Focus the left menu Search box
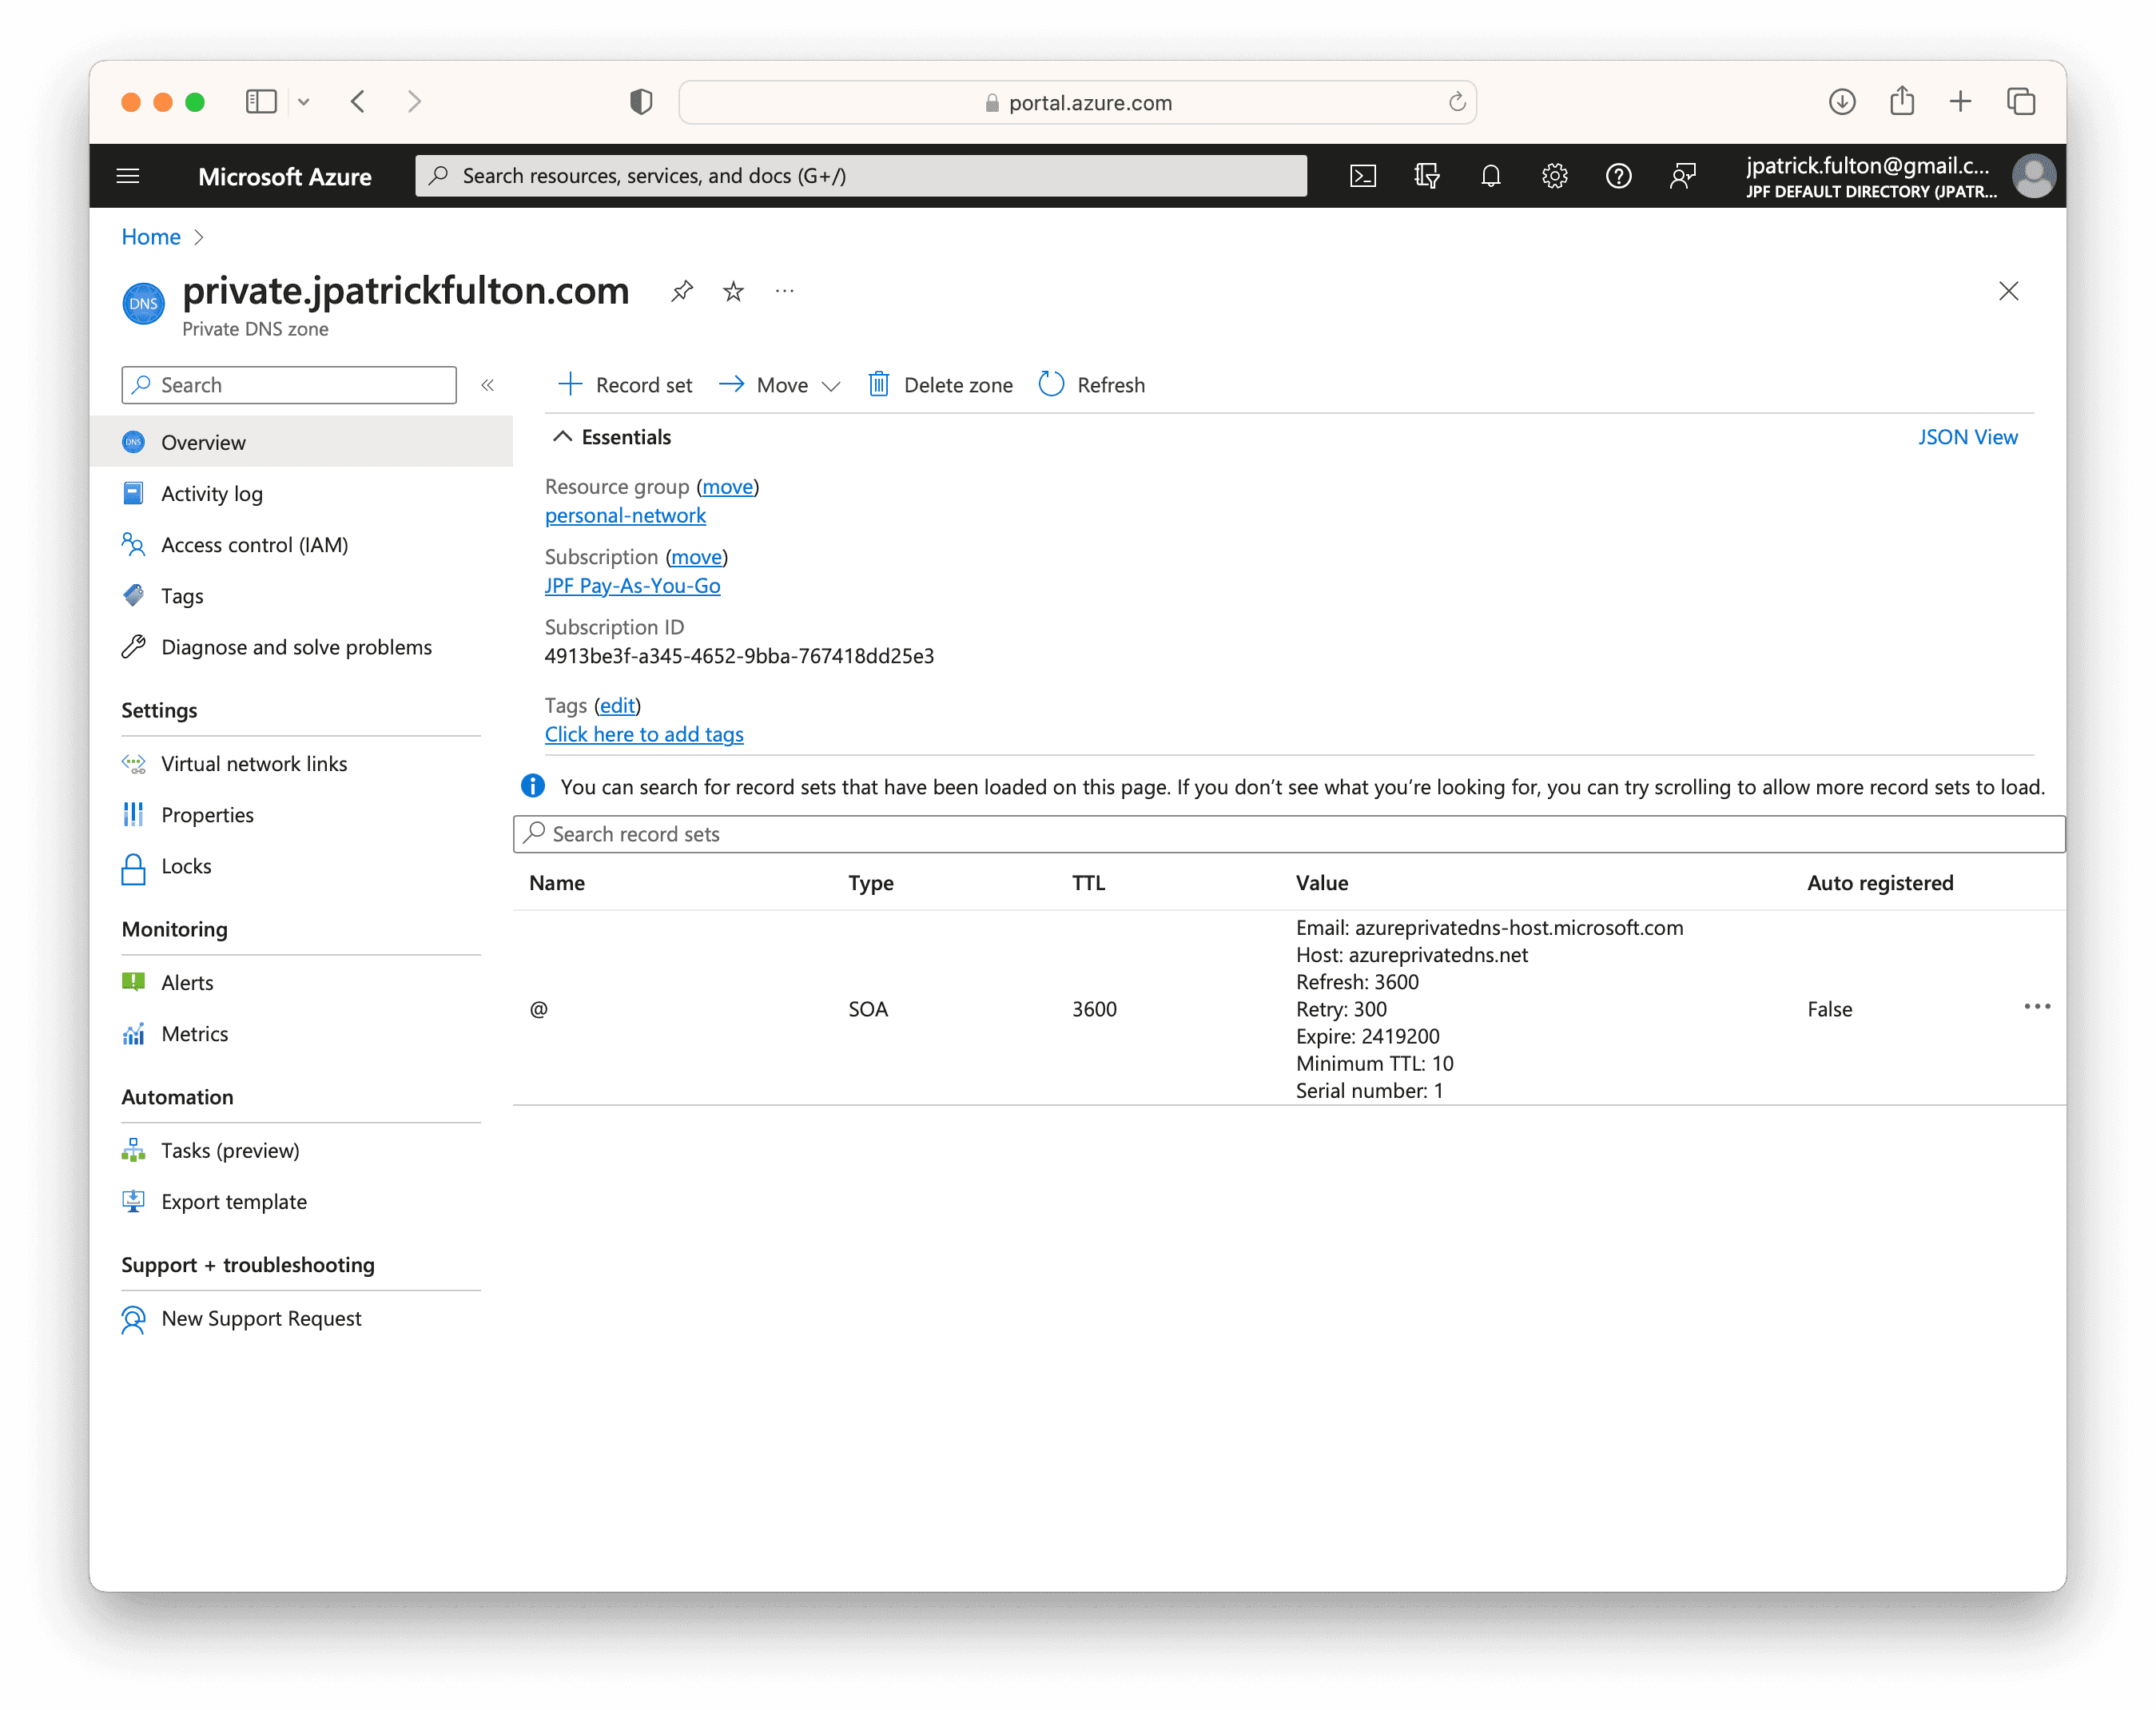 pos(289,385)
